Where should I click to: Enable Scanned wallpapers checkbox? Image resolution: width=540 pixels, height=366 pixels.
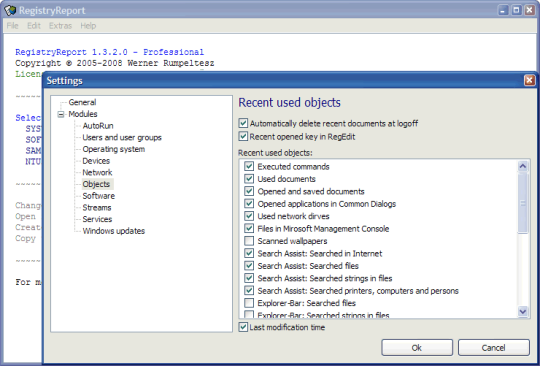click(249, 241)
